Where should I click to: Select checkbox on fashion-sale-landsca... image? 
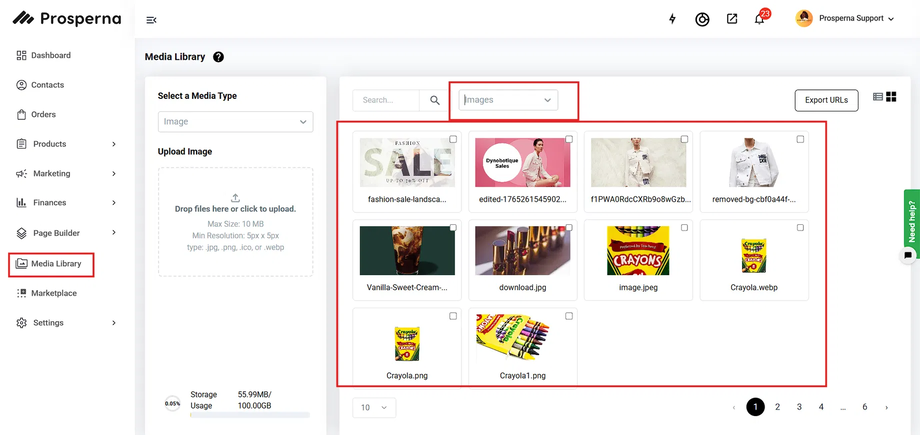click(453, 139)
